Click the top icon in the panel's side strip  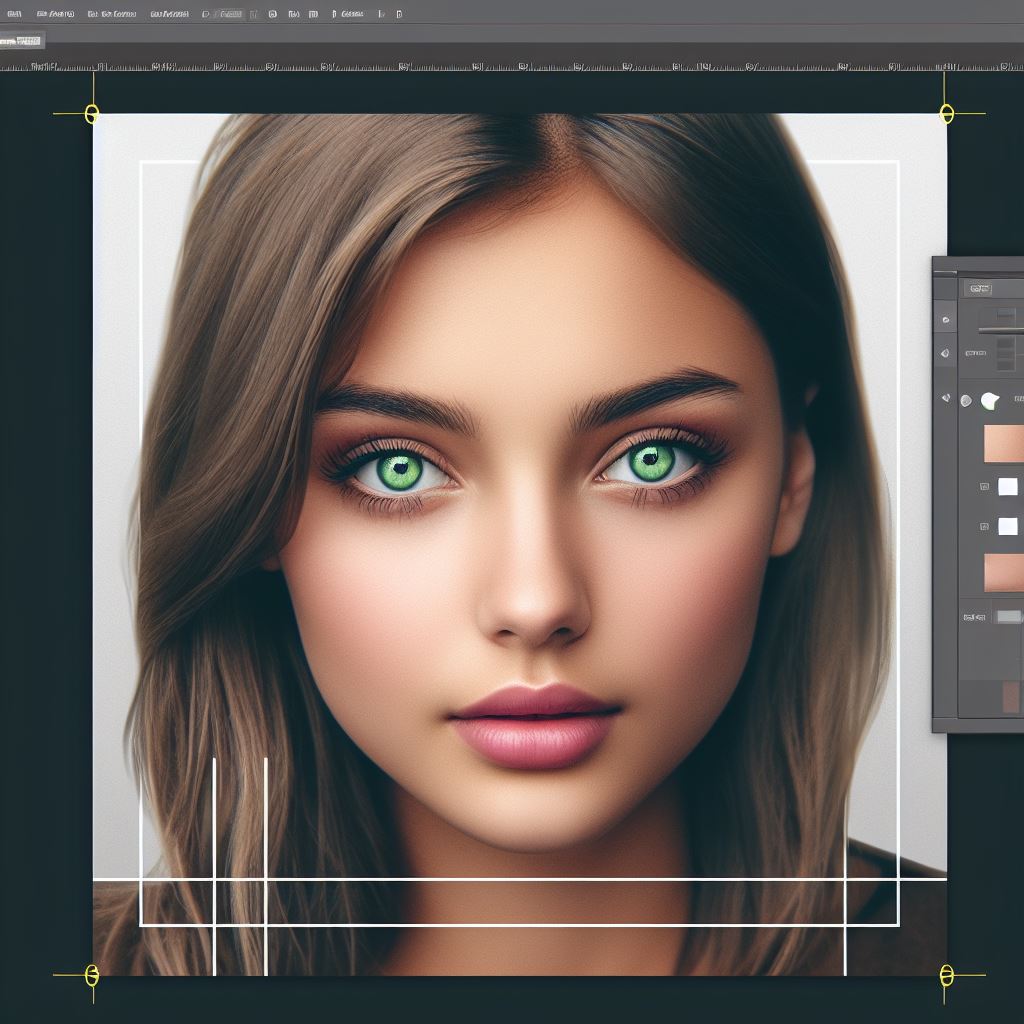click(946, 321)
